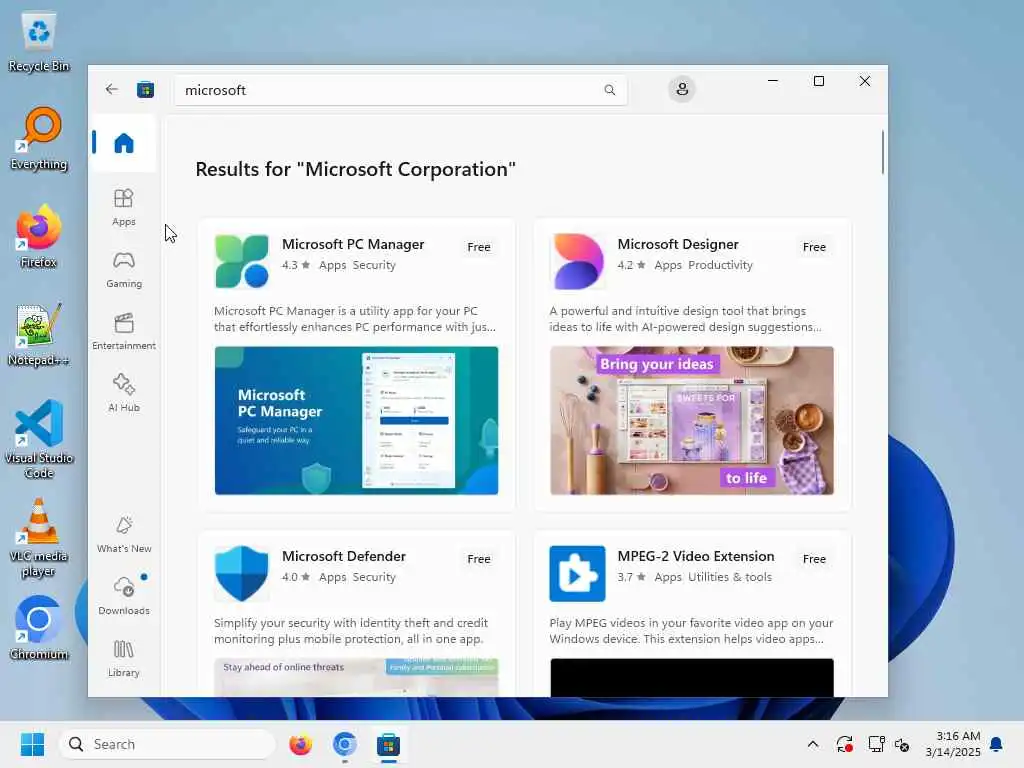This screenshot has height=768, width=1024.
Task: Select Notepad++ desktop shortcut
Action: click(39, 334)
